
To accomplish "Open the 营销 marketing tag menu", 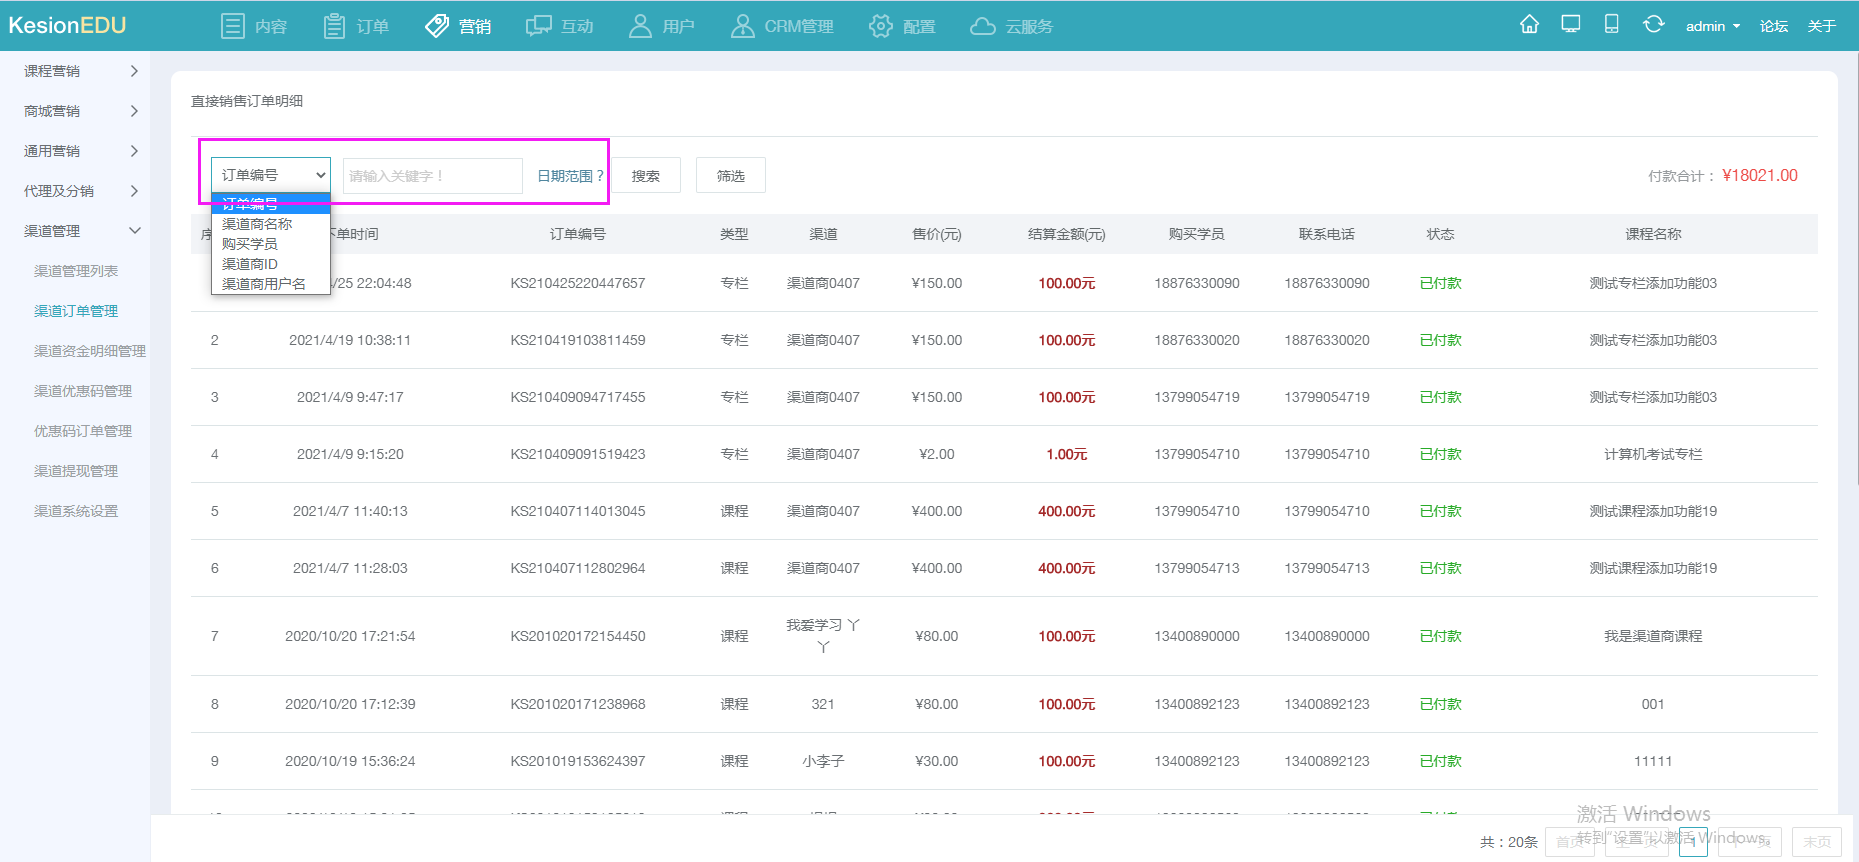I will (x=458, y=26).
